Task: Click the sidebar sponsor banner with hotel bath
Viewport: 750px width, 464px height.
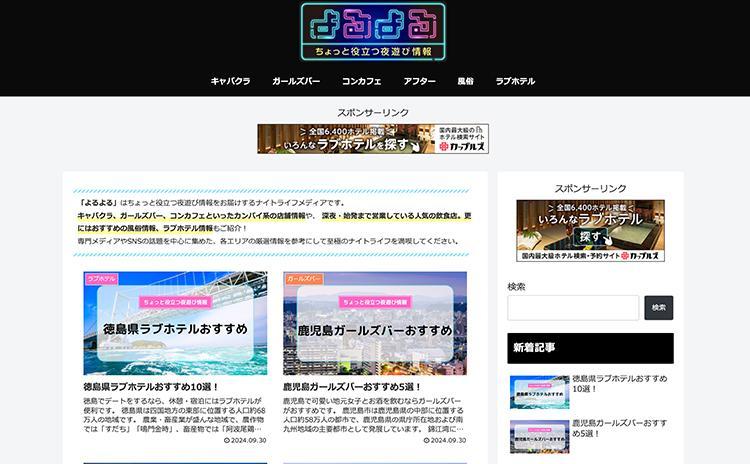Action: click(x=590, y=231)
